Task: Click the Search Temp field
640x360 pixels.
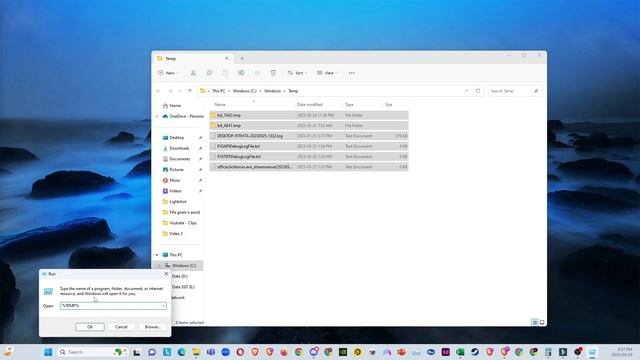Action: (x=515, y=91)
